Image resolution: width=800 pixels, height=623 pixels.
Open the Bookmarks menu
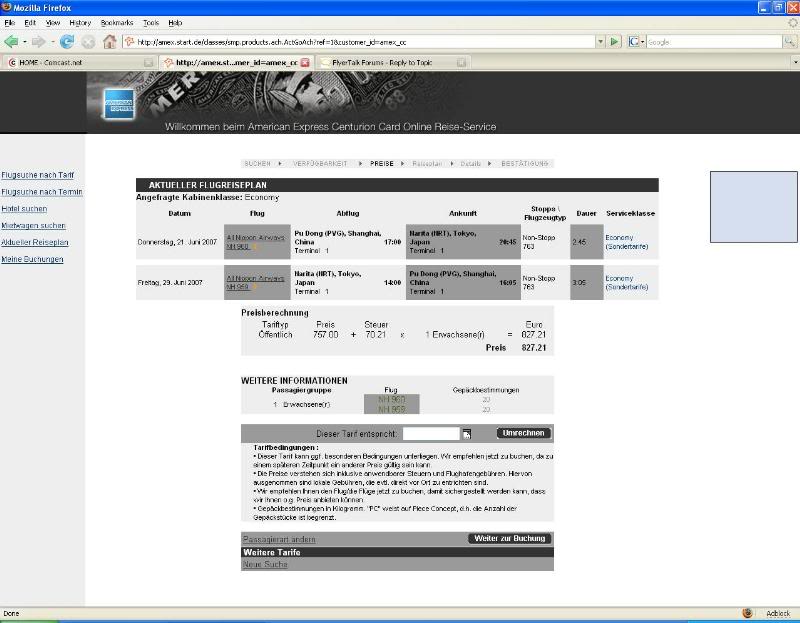point(117,22)
